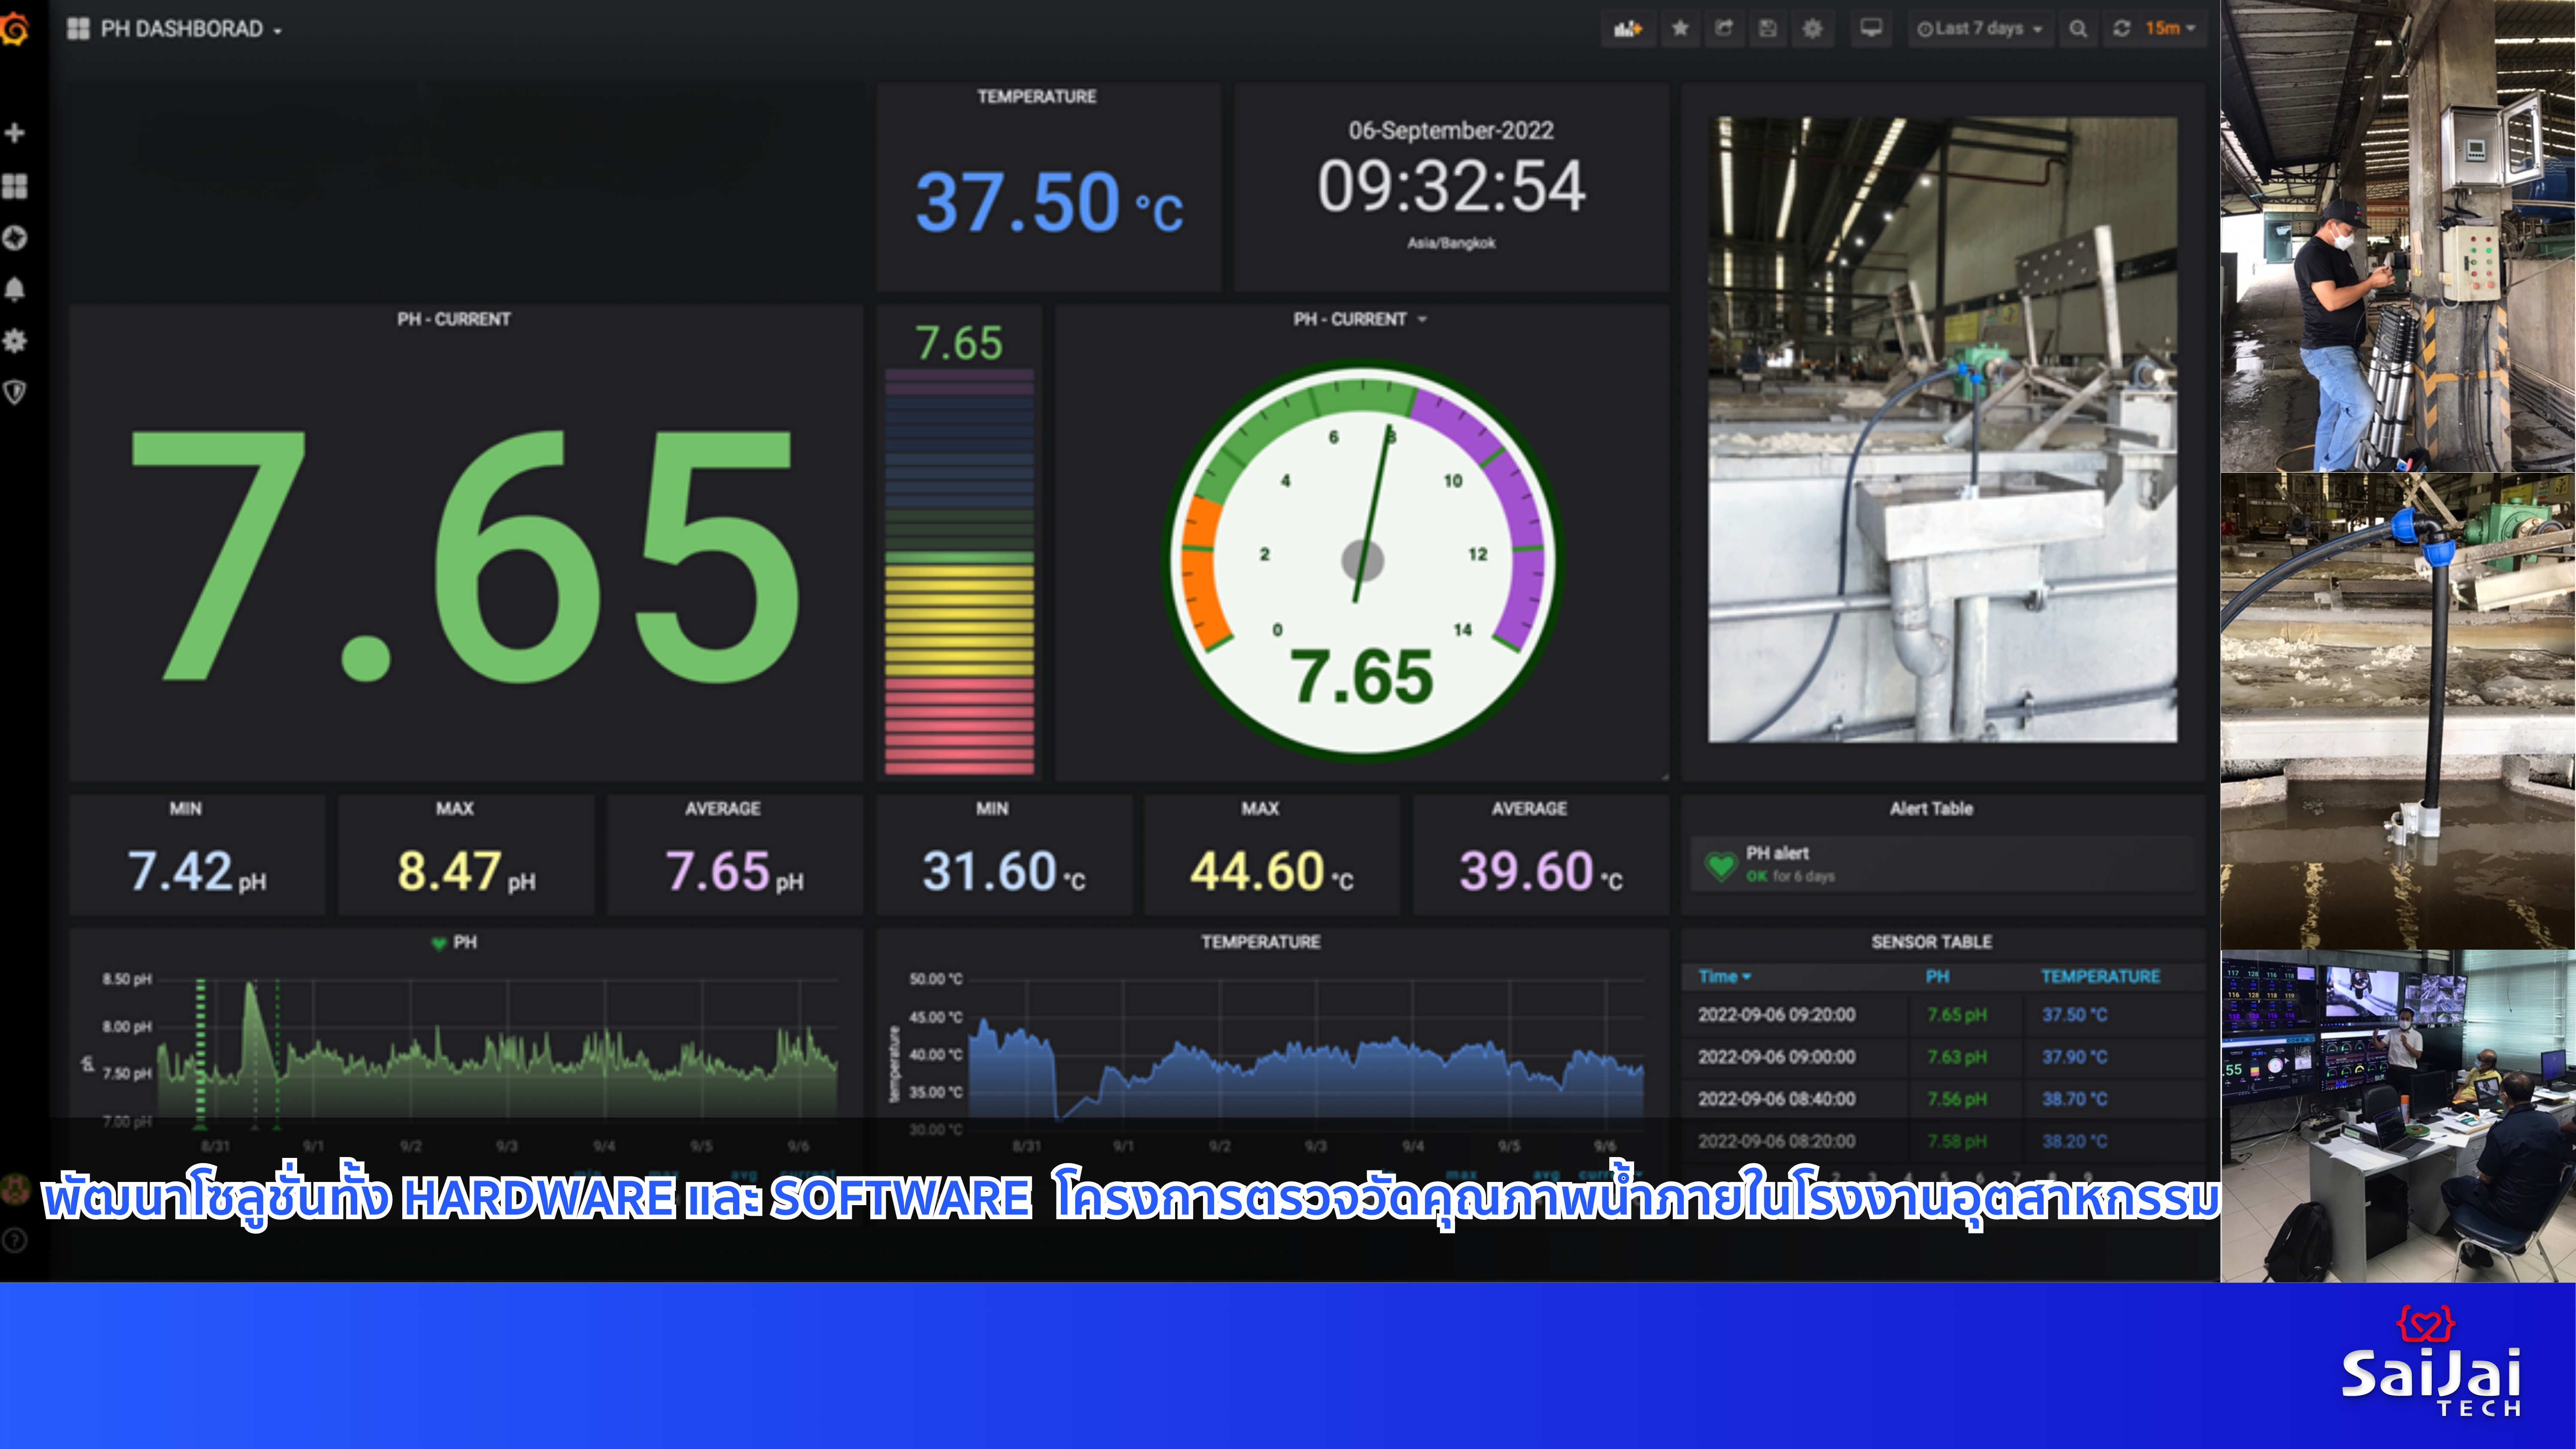The width and height of the screenshot is (2576, 1449).
Task: Open the Explore compass icon in sidebar
Action: pyautogui.click(x=15, y=238)
